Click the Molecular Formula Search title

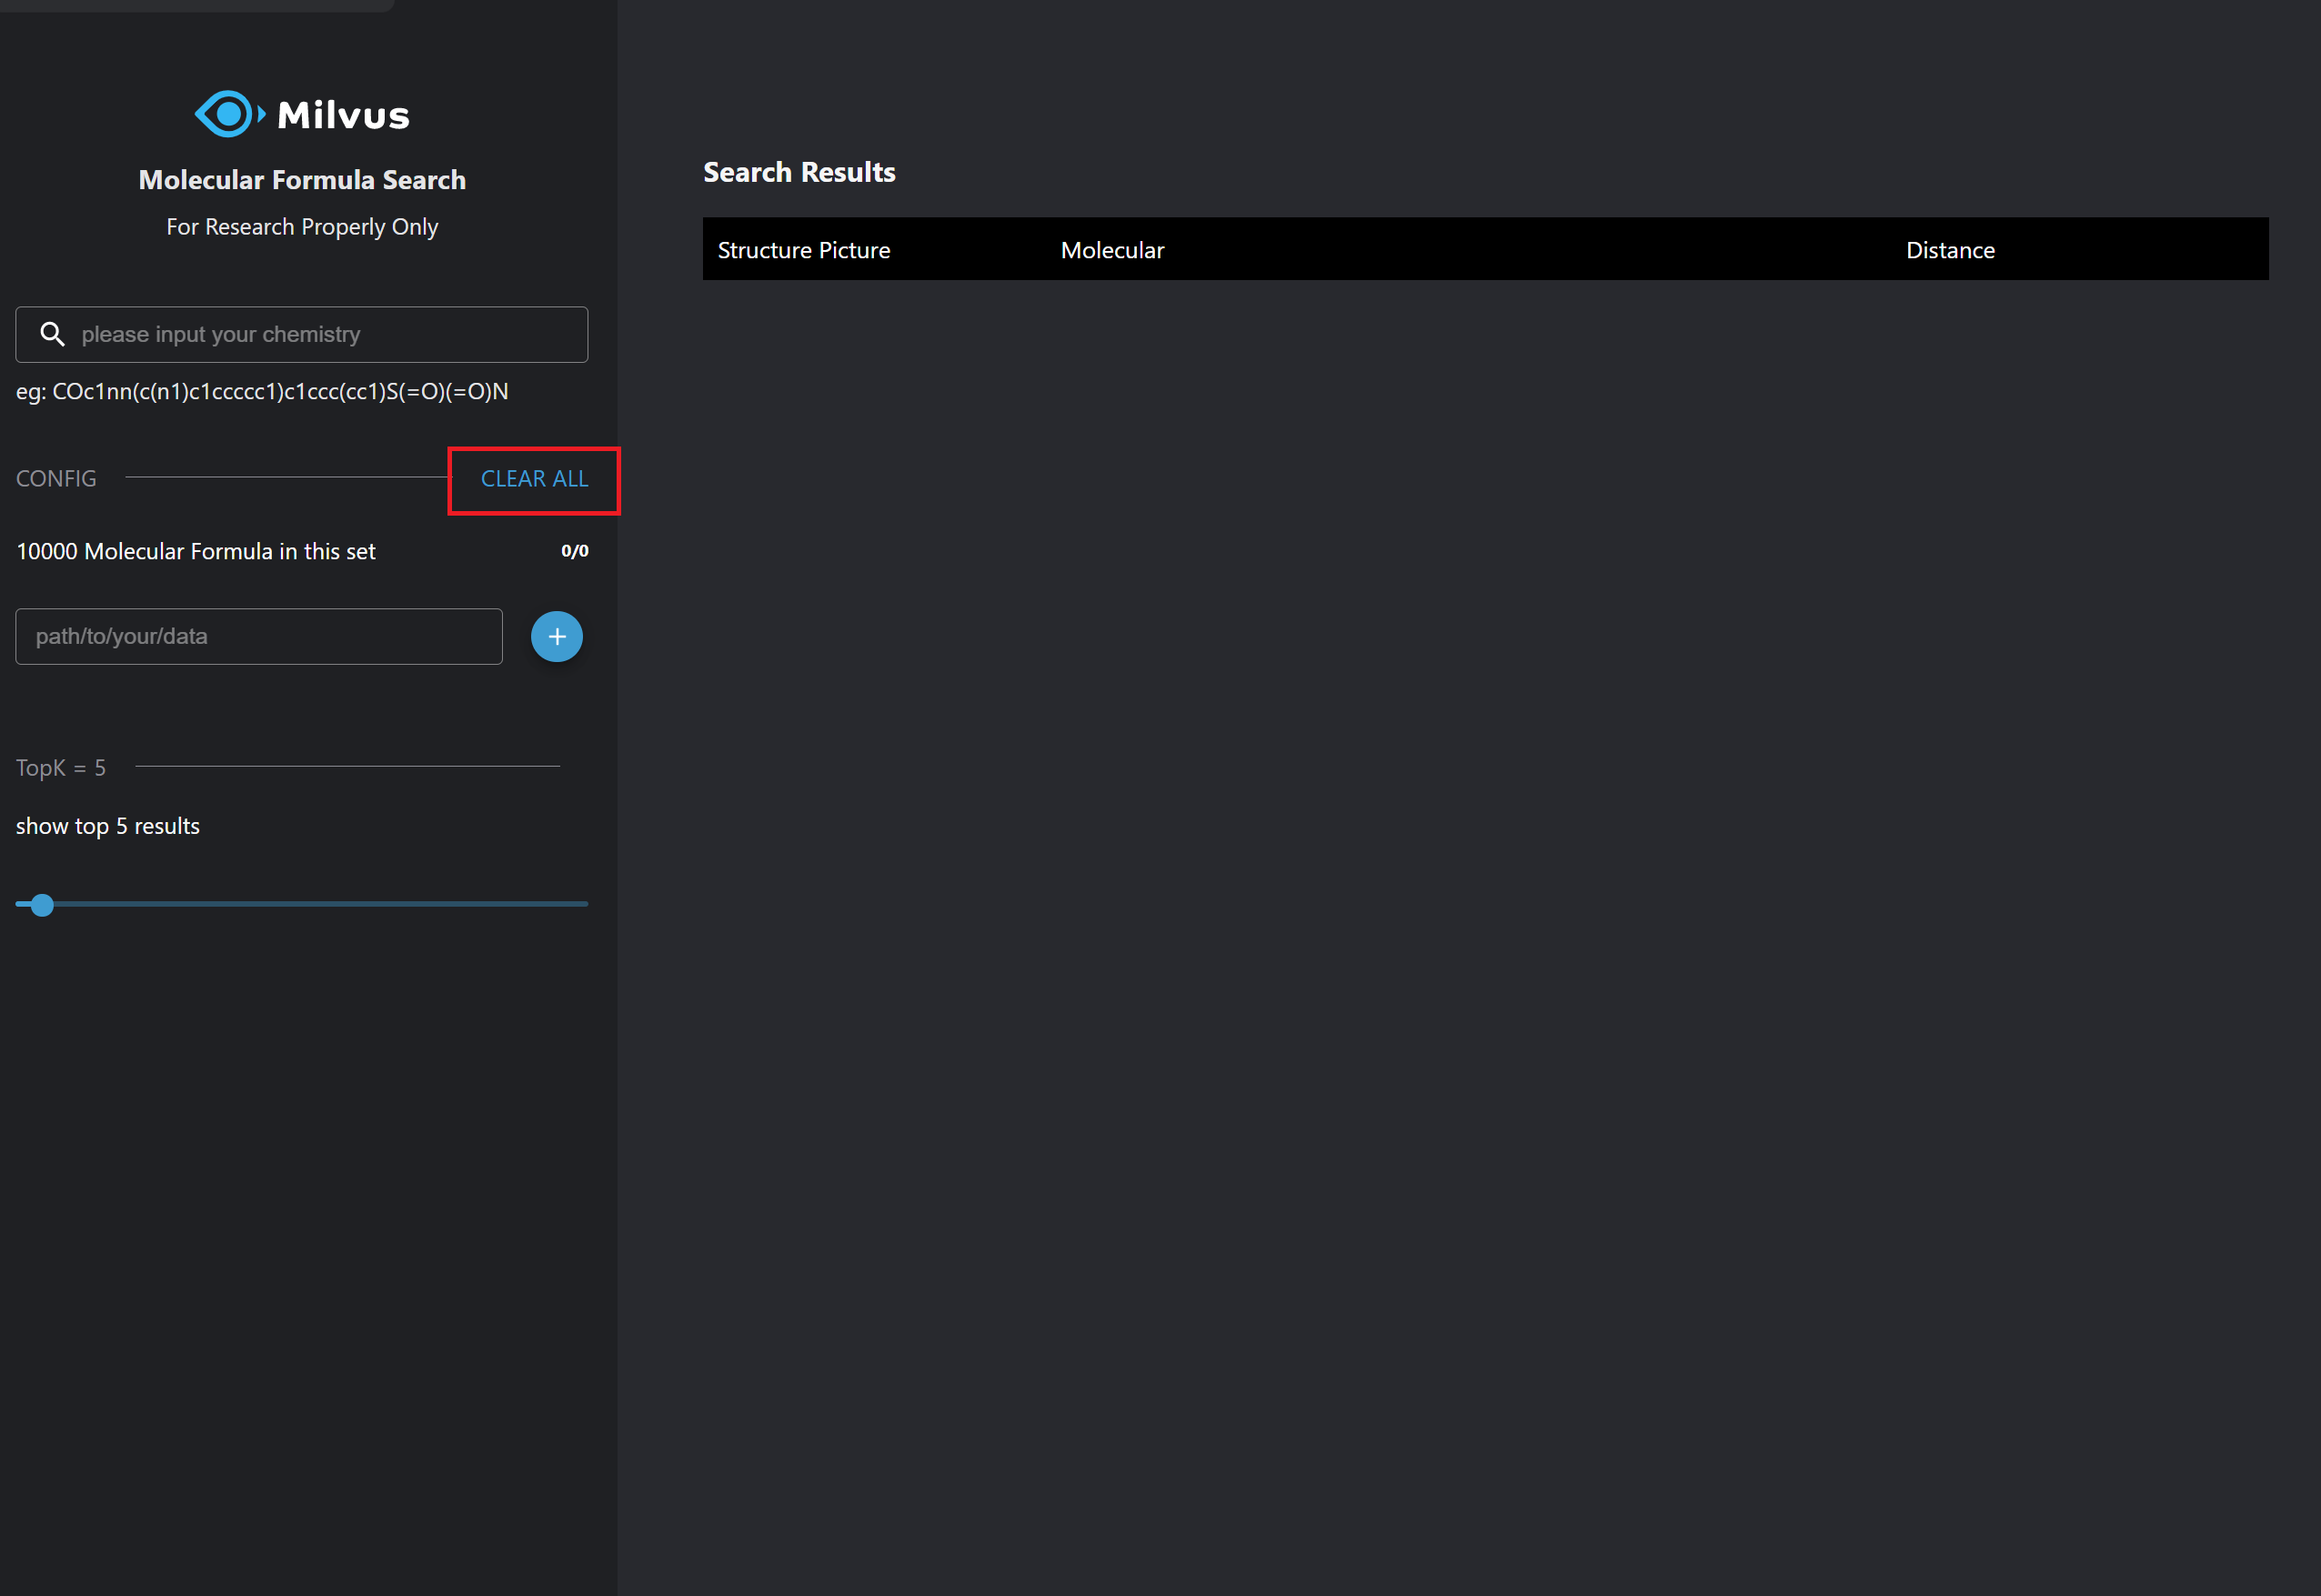click(302, 180)
